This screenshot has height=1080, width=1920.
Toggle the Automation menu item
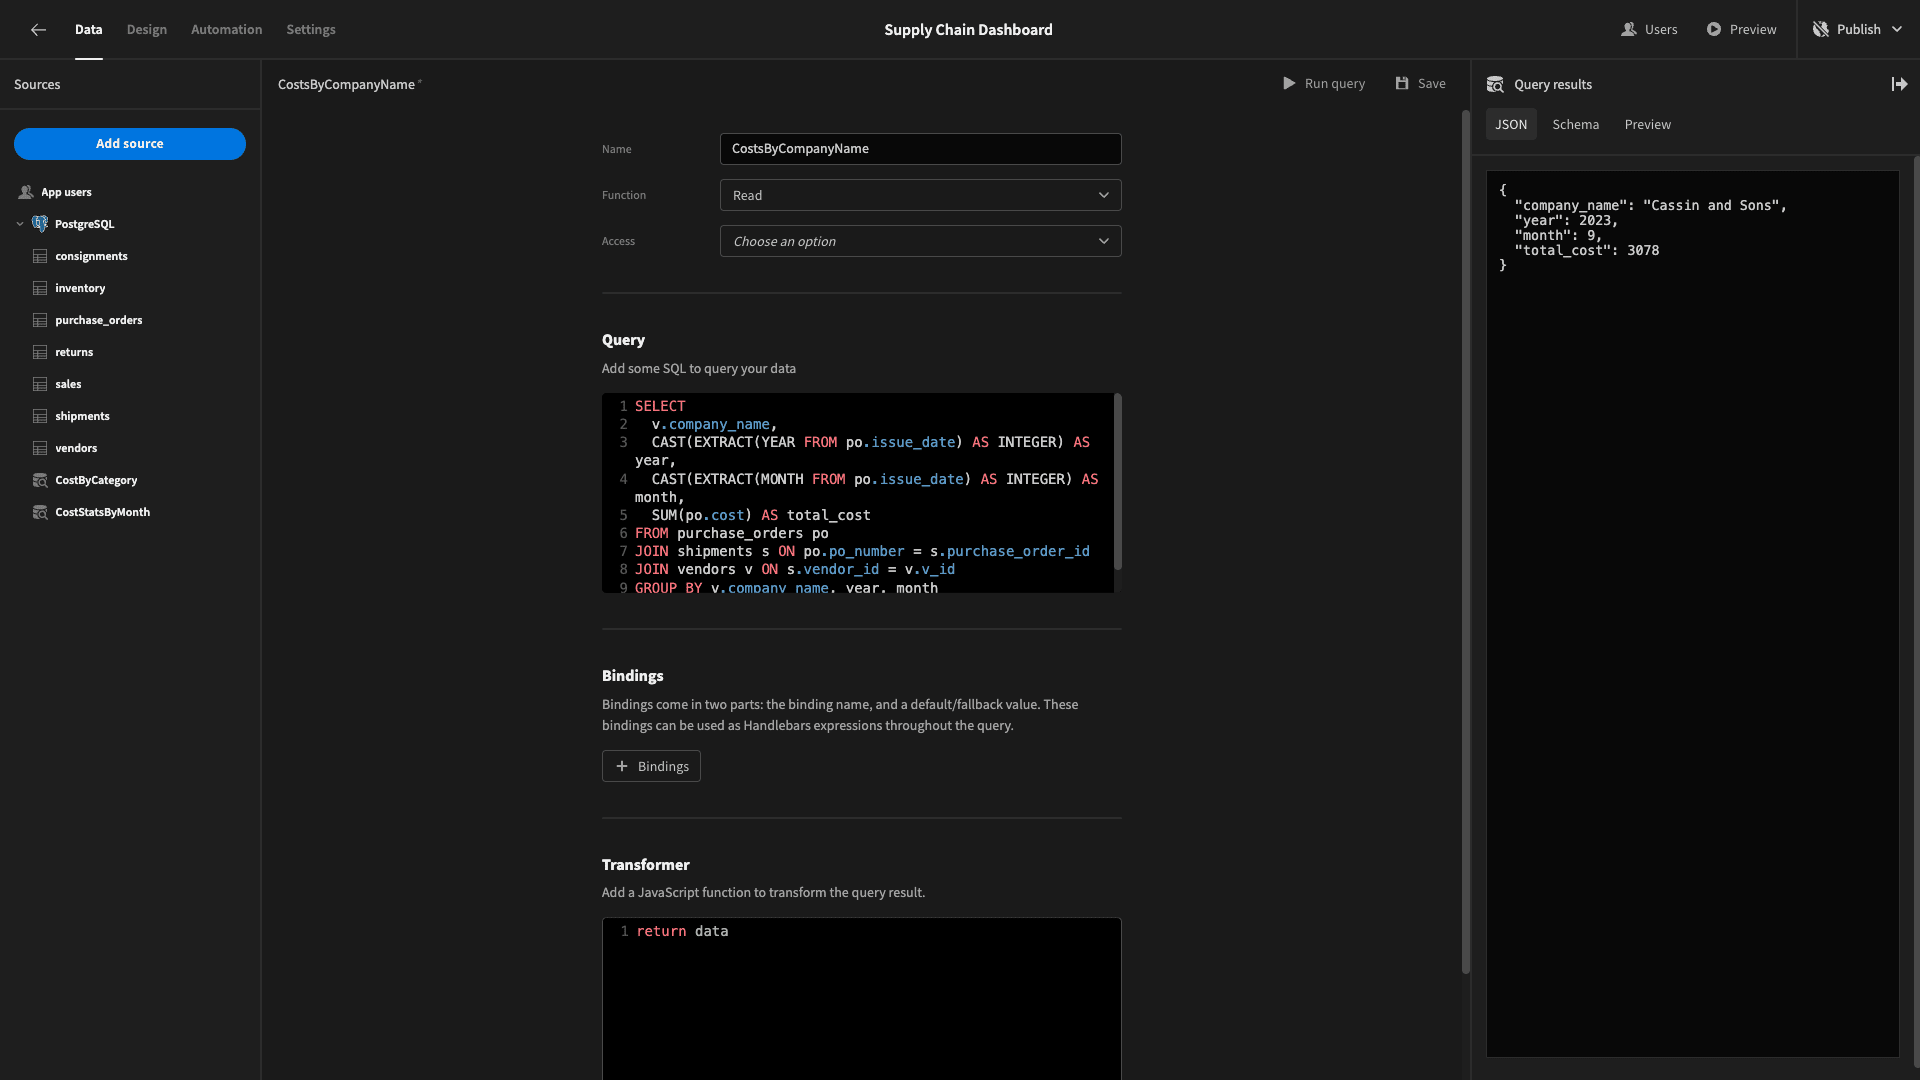227,29
